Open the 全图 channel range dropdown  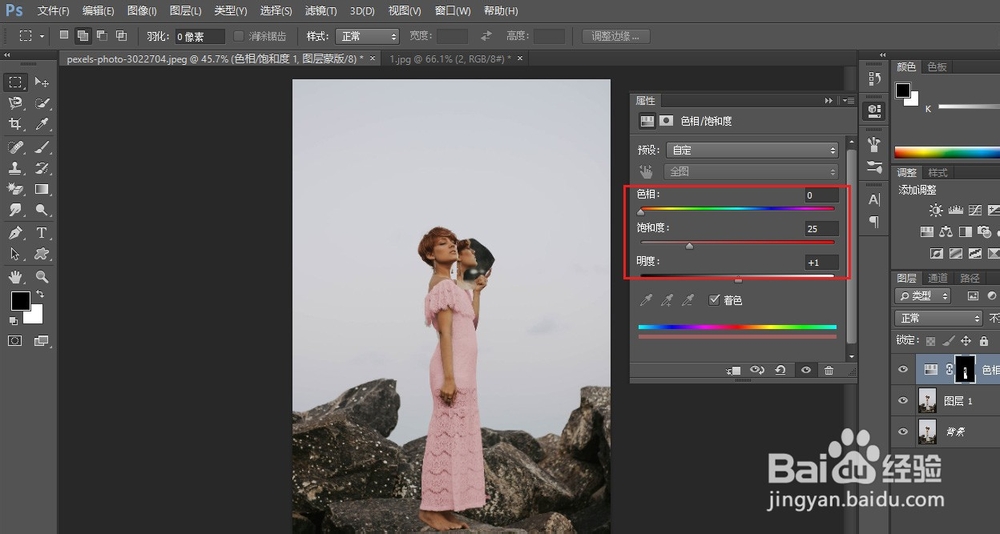pos(751,172)
